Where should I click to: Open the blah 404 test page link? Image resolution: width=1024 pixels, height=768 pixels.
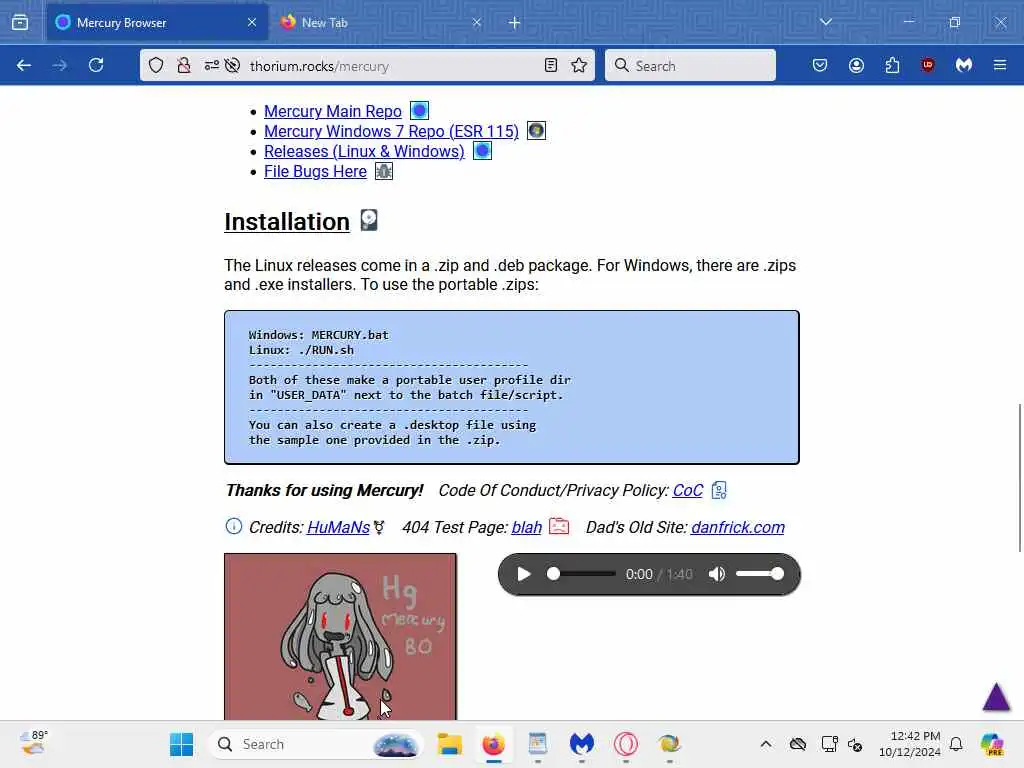(526, 528)
